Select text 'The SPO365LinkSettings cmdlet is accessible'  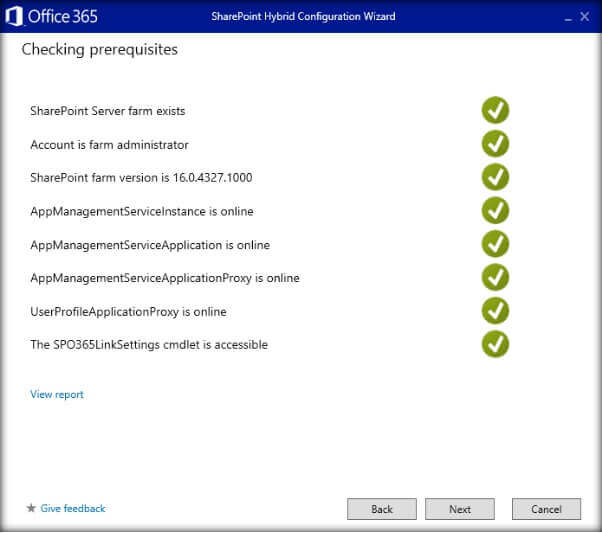(149, 345)
